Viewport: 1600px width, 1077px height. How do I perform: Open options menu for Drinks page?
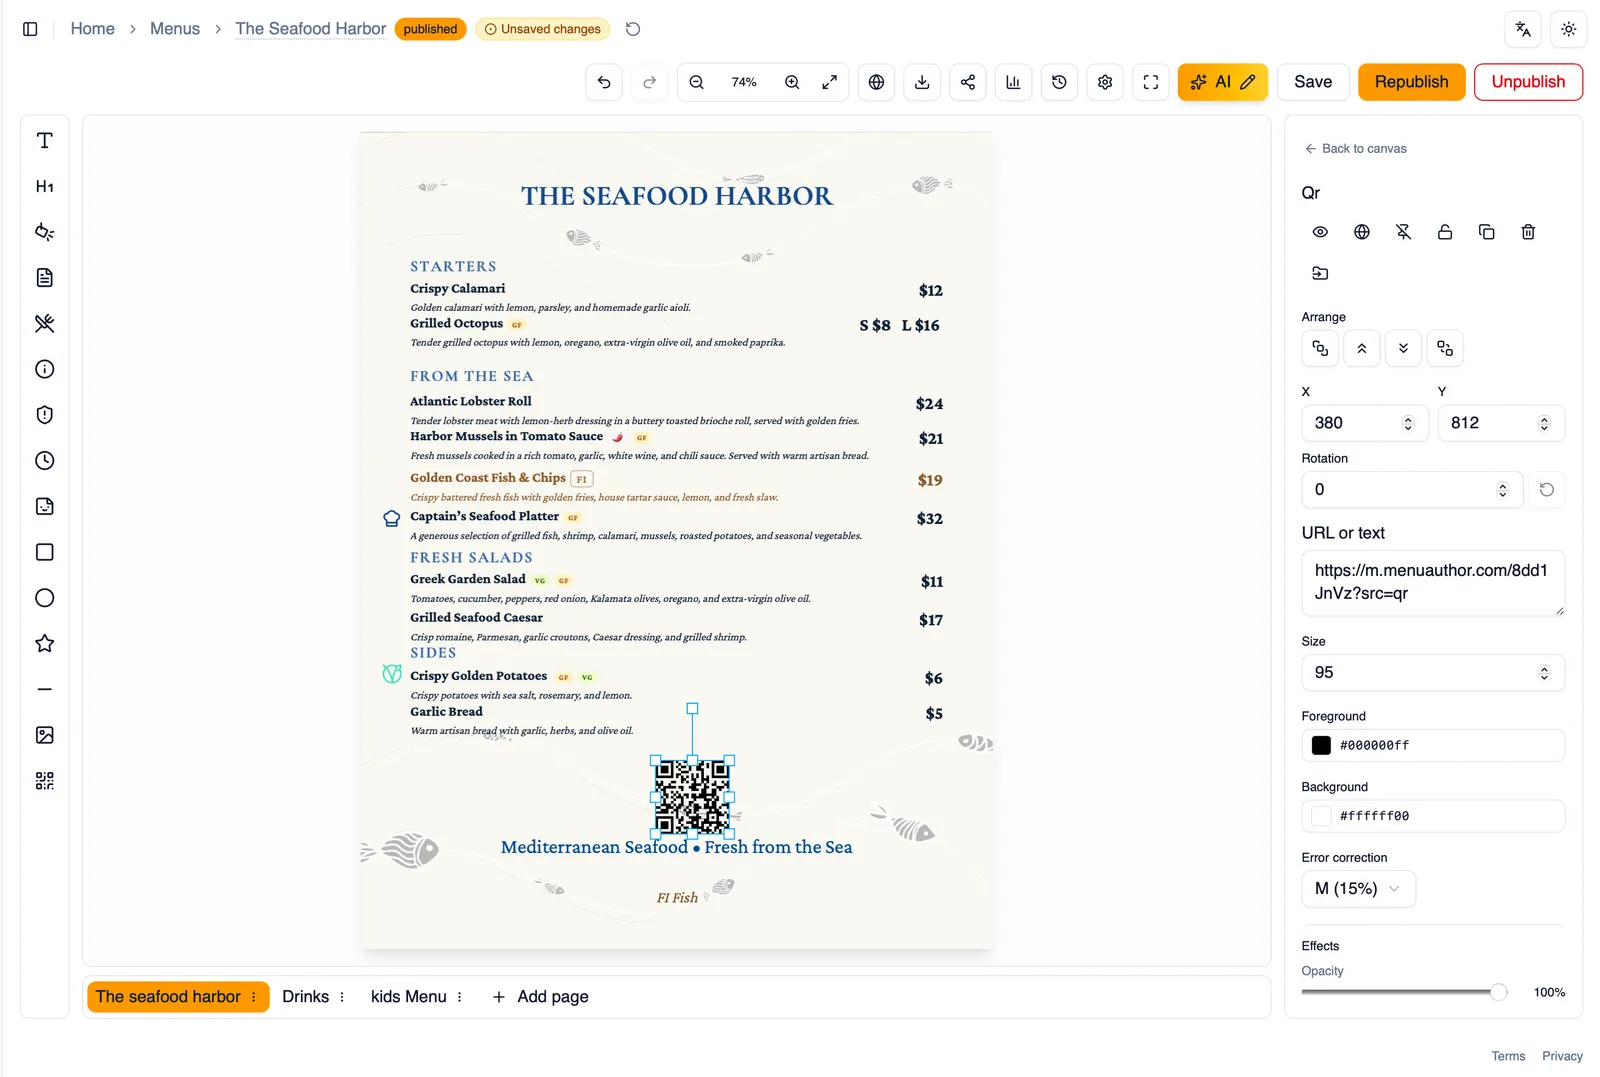(x=342, y=997)
